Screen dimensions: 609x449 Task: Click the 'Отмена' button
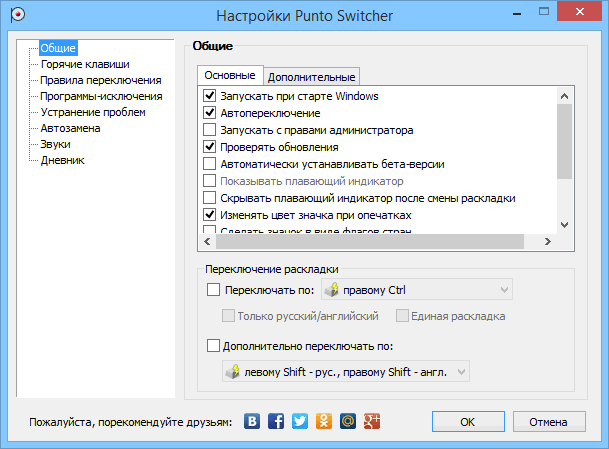(549, 421)
